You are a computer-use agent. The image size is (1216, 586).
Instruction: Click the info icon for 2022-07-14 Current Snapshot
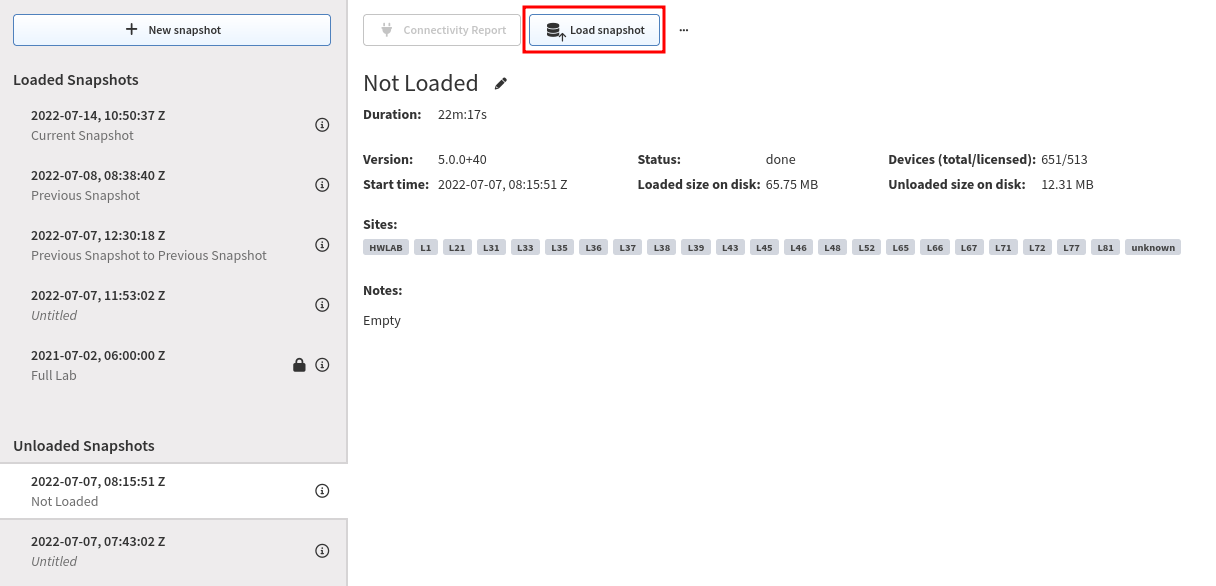[322, 125]
